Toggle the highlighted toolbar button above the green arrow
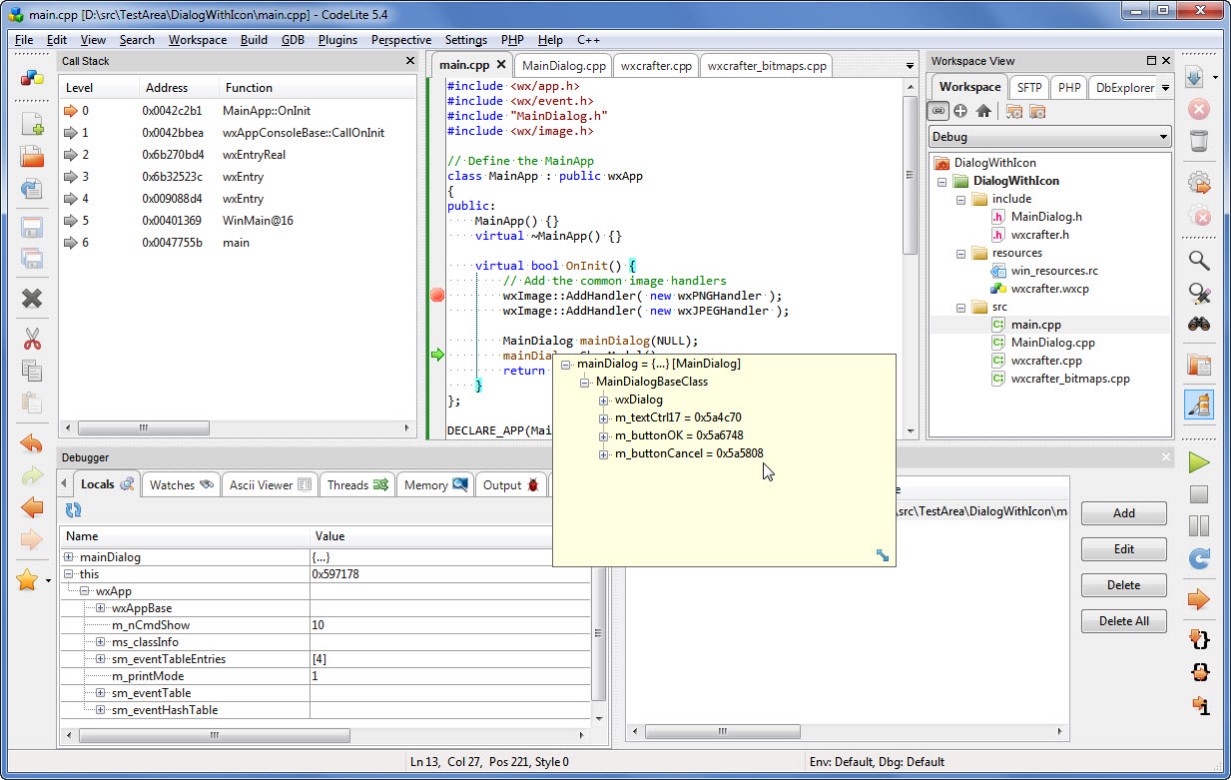 pos(1198,404)
